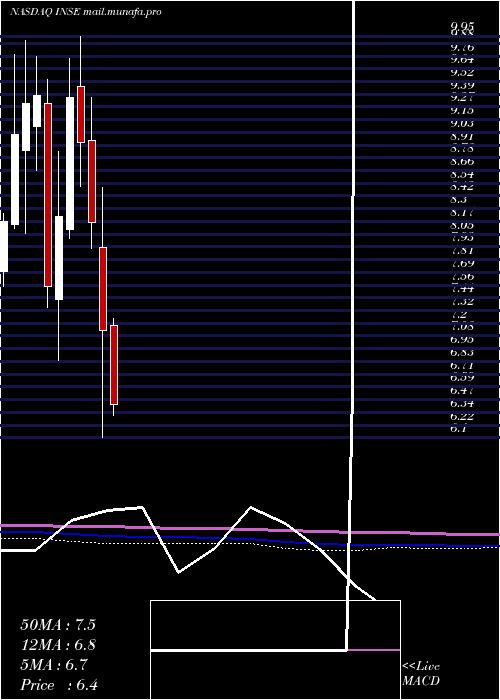Image resolution: width=500 pixels, height=700 pixels.
Task: Click the 6.47 price axis label
Action: click(462, 391)
